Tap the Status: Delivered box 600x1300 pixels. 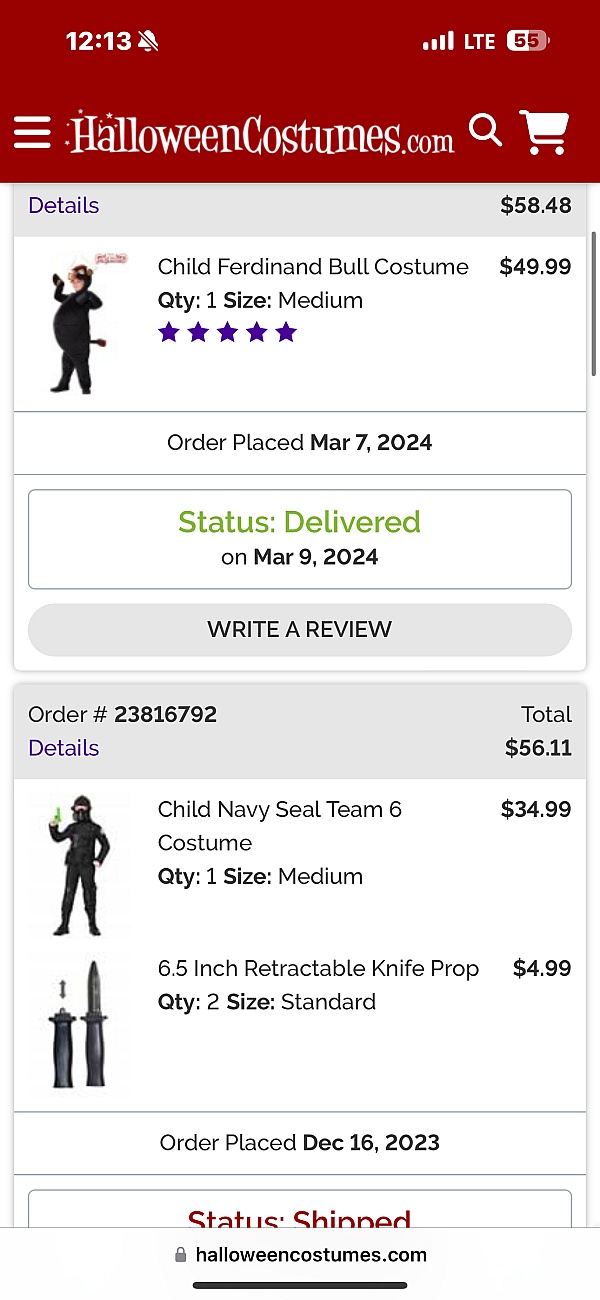click(300, 539)
